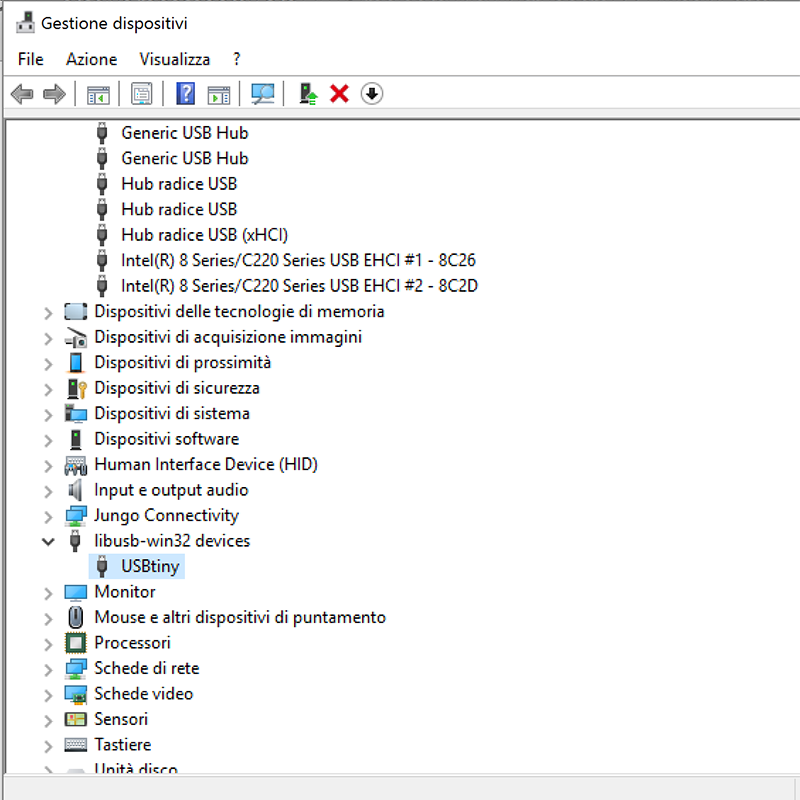
Task: Click icon beside Dispositivi di acquisizione immagini
Action: point(76,337)
